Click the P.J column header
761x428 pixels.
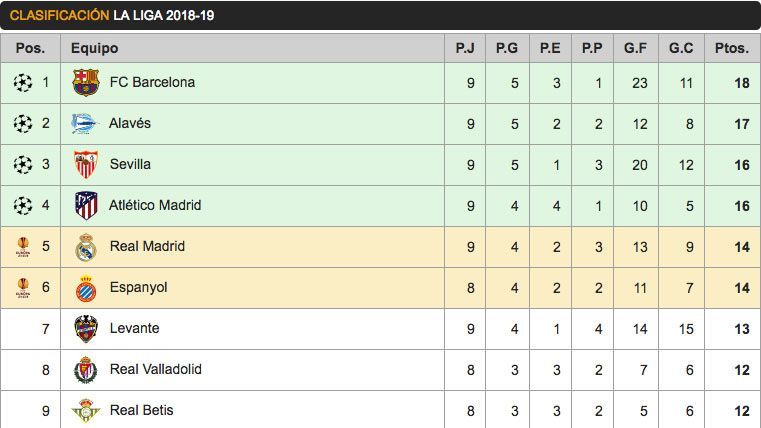pos(465,47)
